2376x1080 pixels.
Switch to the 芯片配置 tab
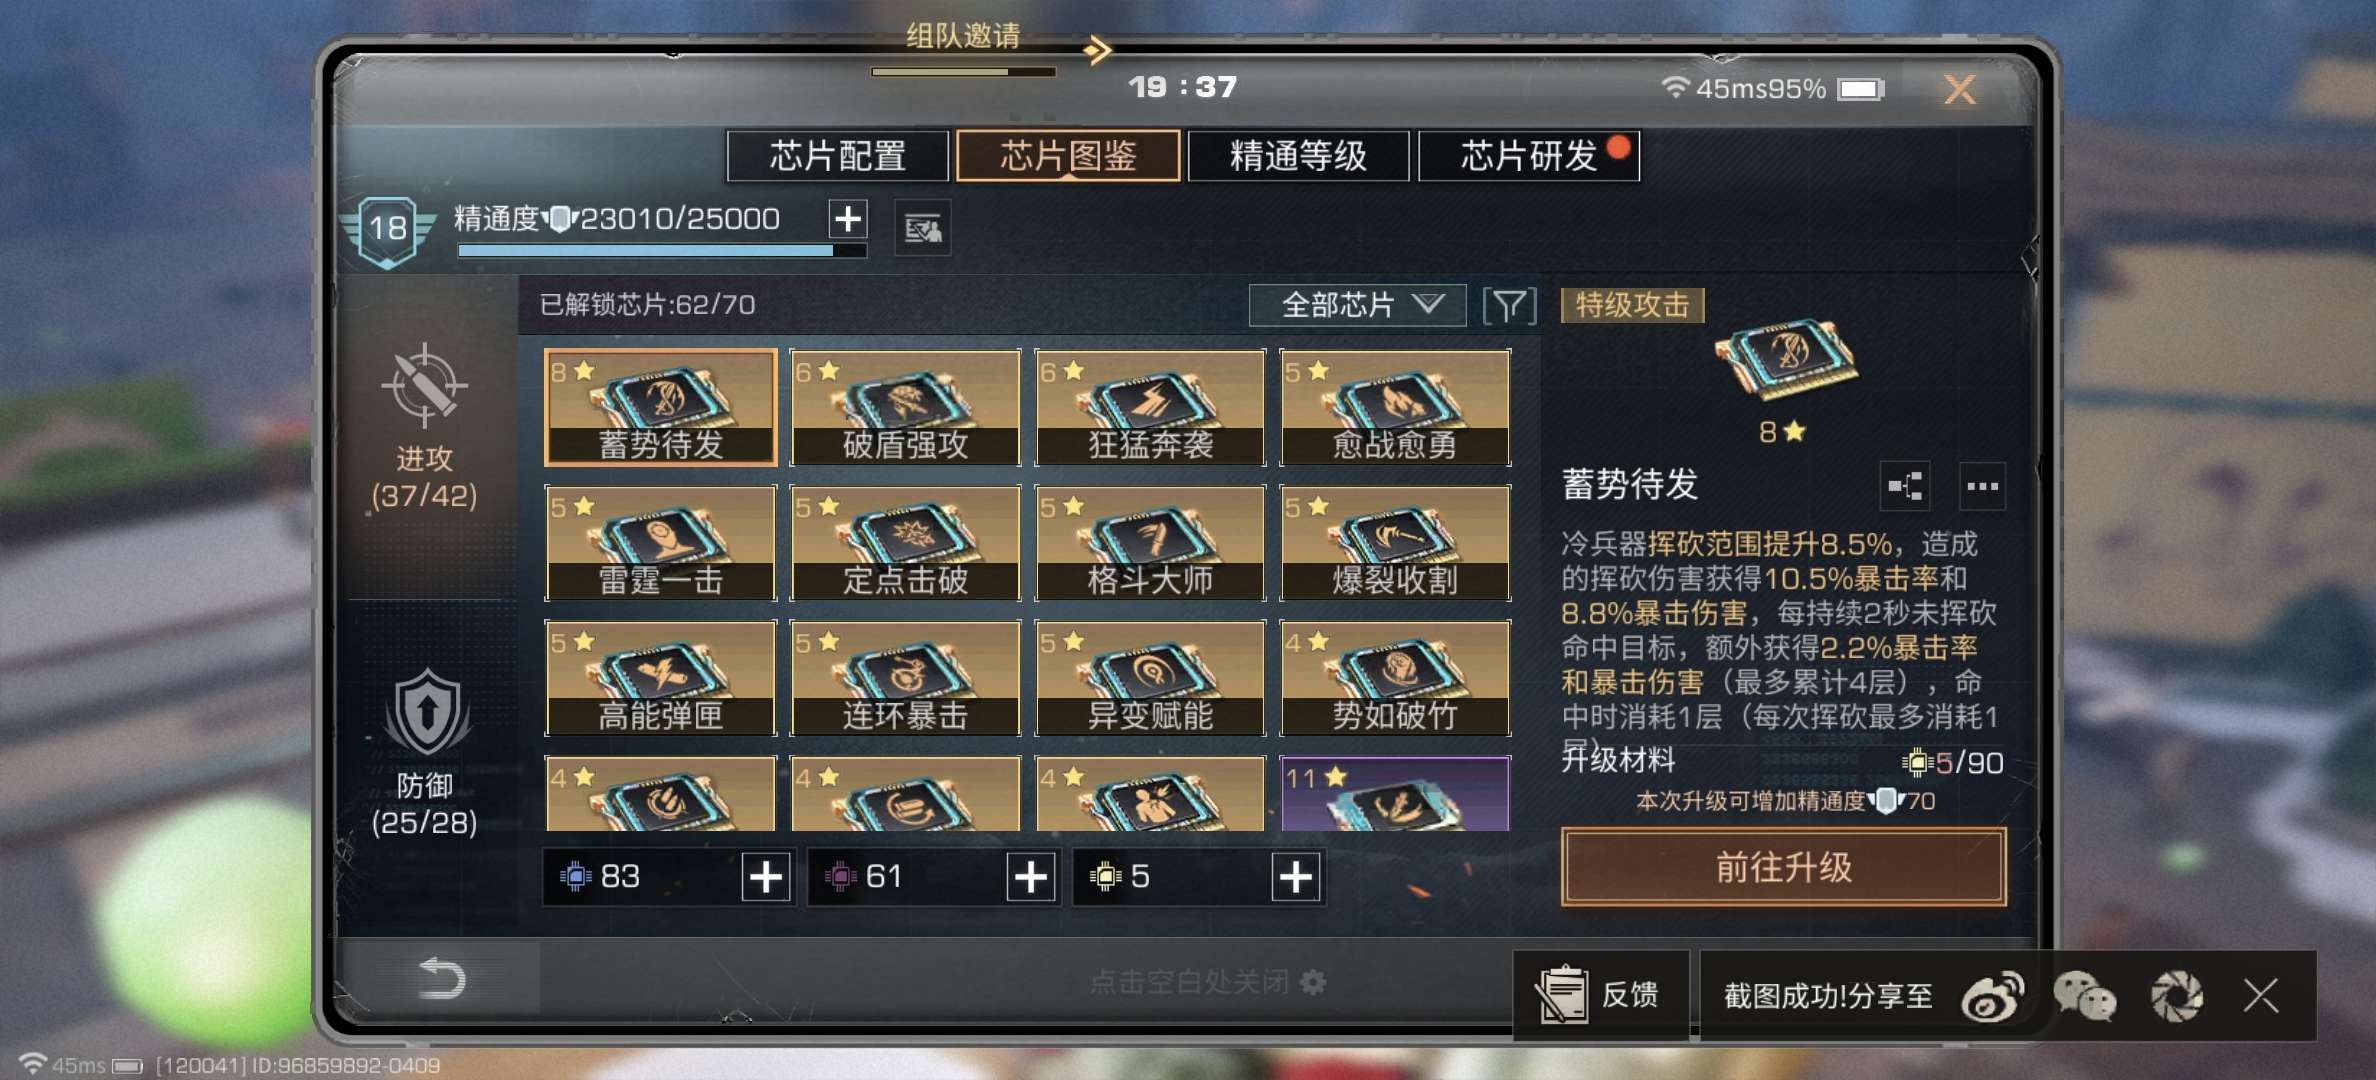point(837,156)
